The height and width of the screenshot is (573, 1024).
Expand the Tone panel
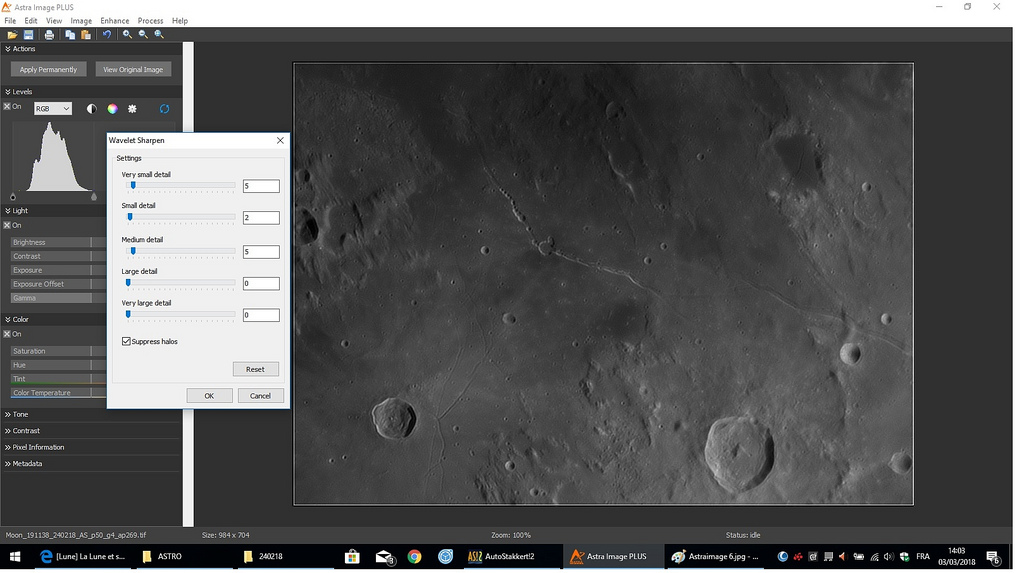(x=8, y=415)
